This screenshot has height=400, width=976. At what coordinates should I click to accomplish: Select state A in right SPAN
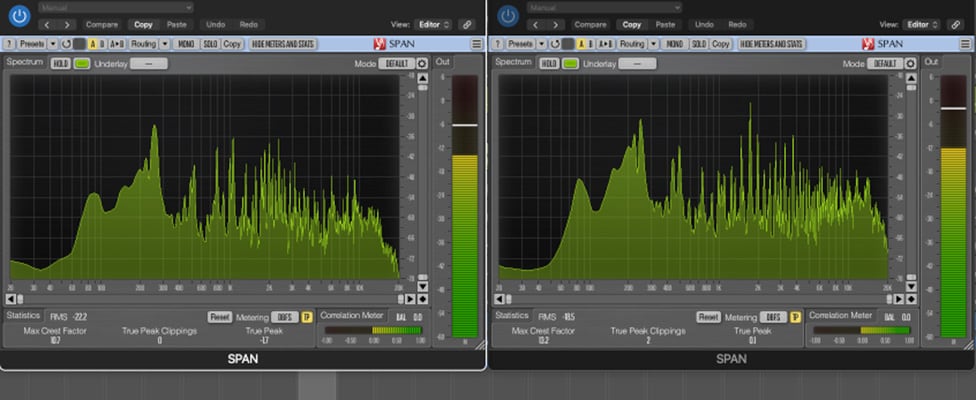(581, 44)
